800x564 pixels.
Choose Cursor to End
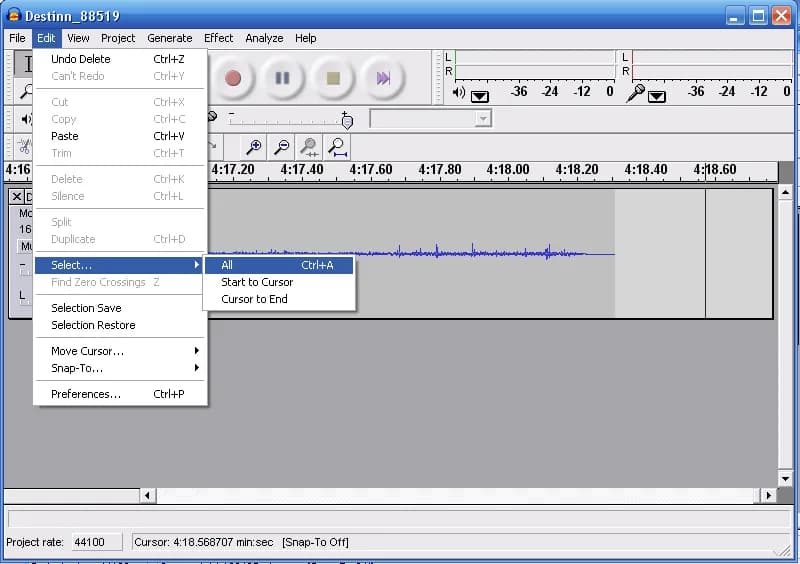coord(279,299)
